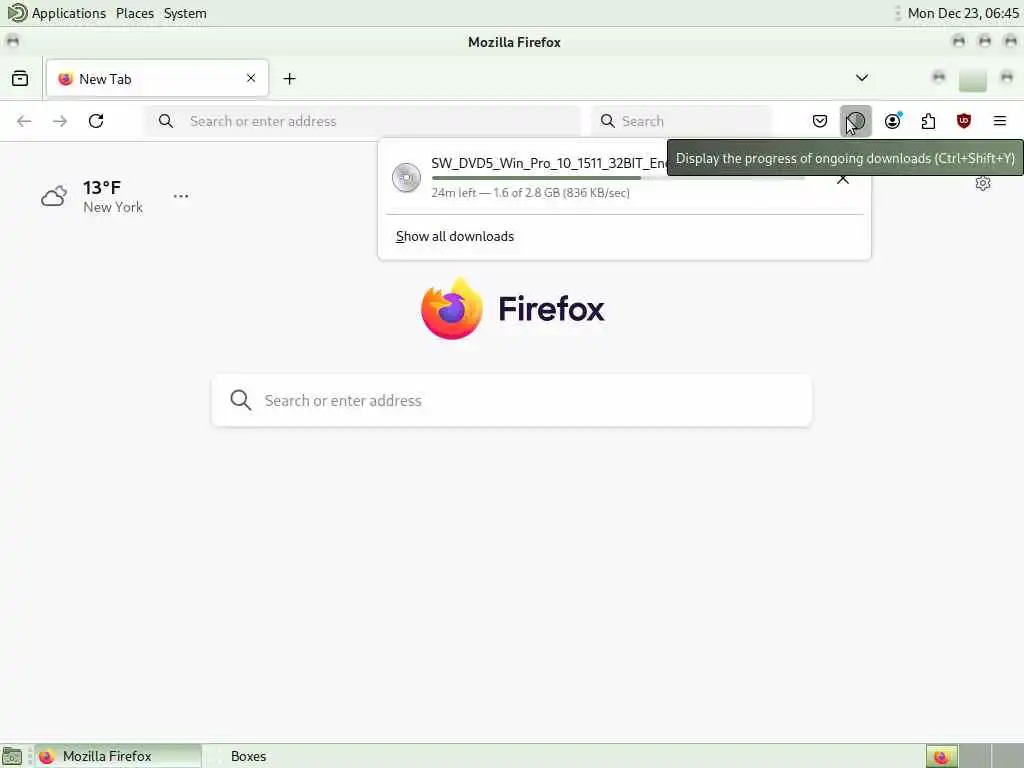Click the disc file icon in downloads
This screenshot has width=1024, height=768.
406,178
